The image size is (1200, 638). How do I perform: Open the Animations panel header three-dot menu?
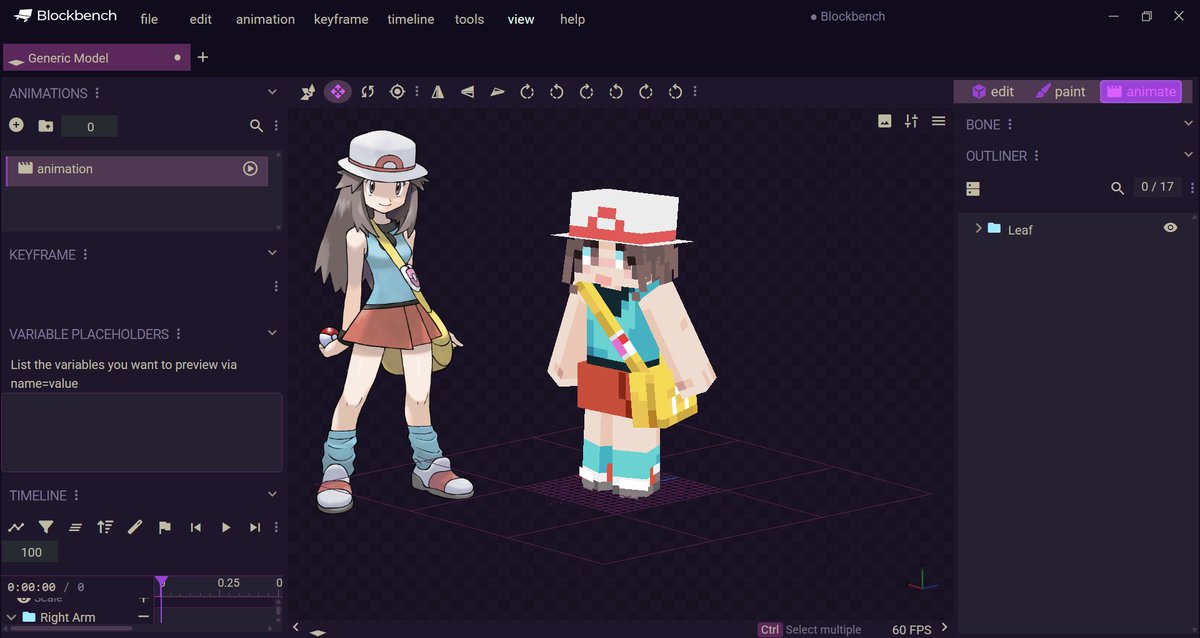point(98,93)
